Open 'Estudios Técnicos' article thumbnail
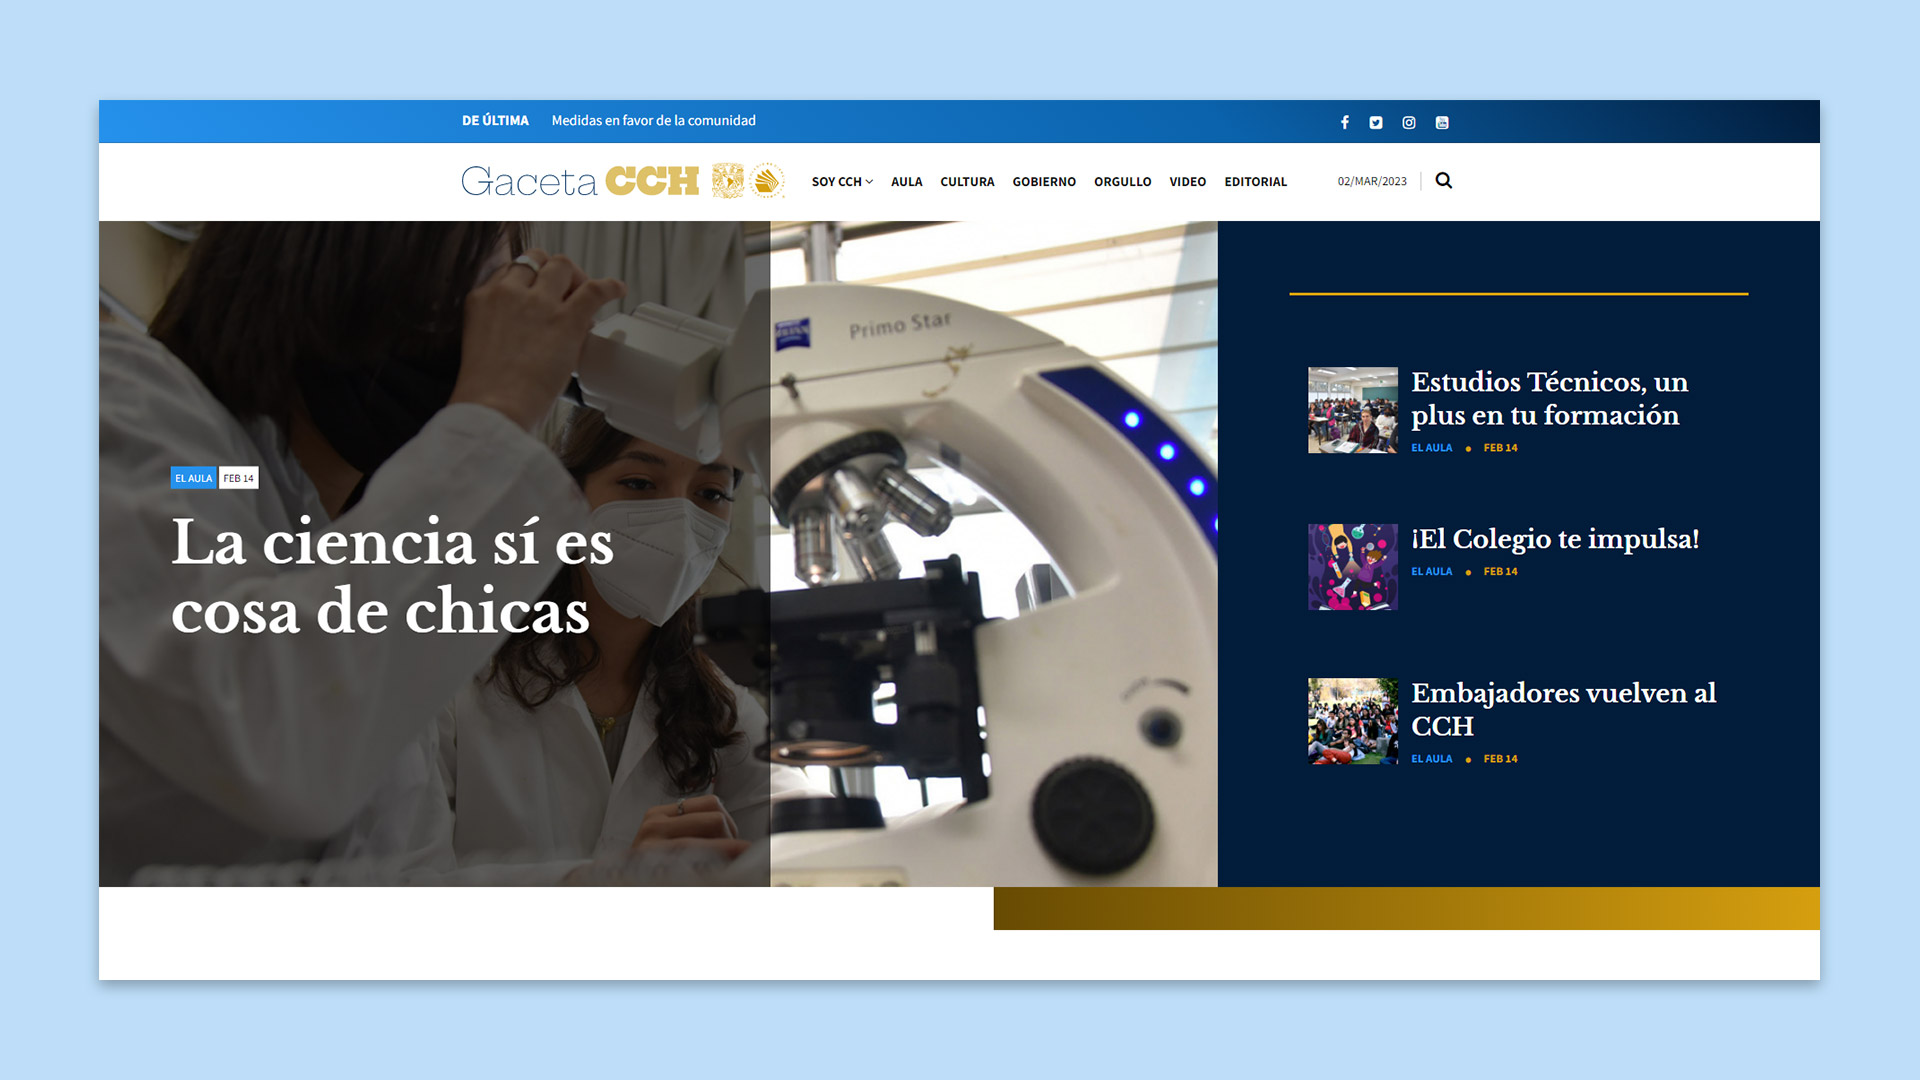1920x1080 pixels. (x=1352, y=410)
